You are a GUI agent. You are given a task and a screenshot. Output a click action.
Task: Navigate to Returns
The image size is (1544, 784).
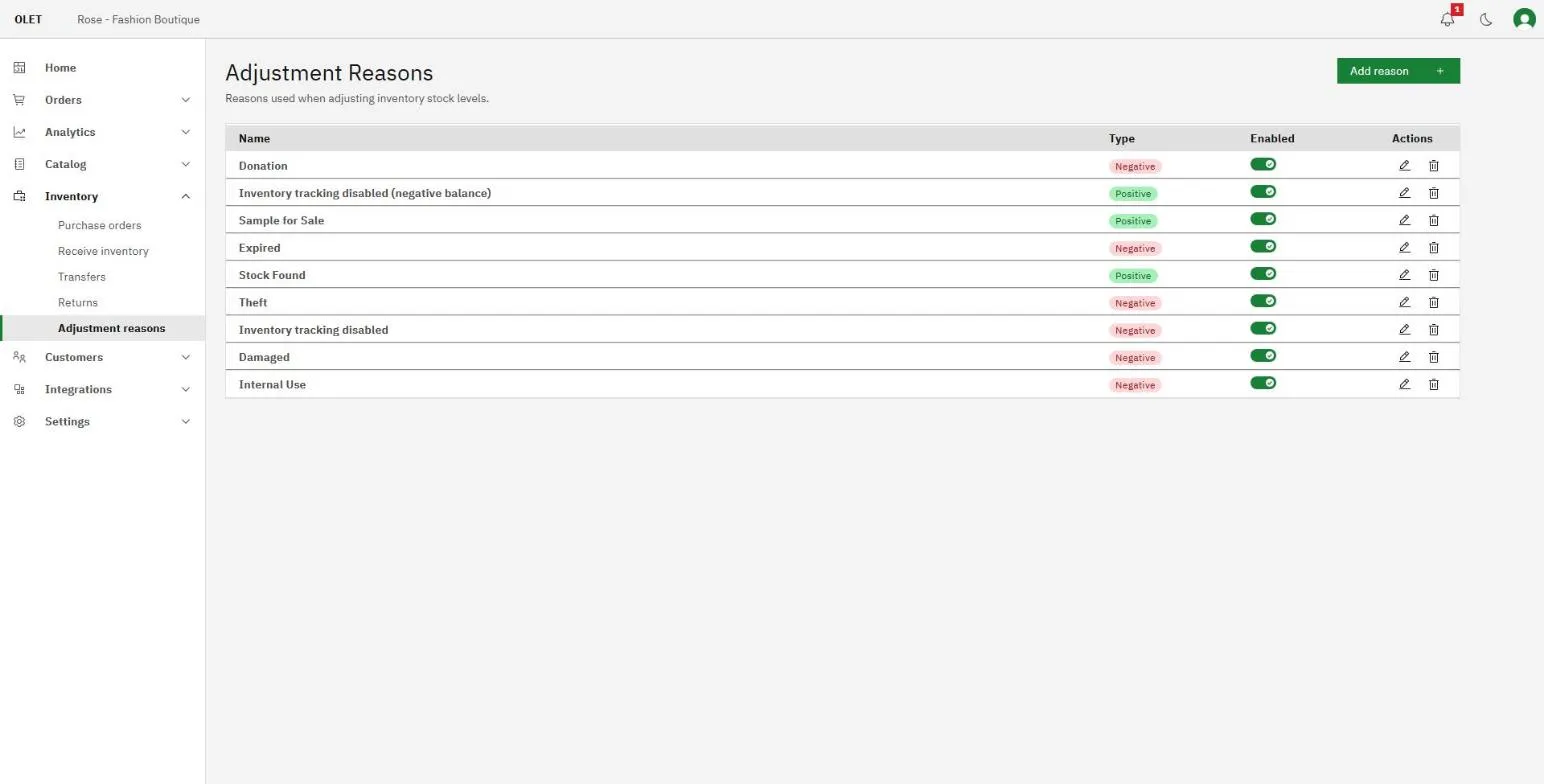coord(78,302)
